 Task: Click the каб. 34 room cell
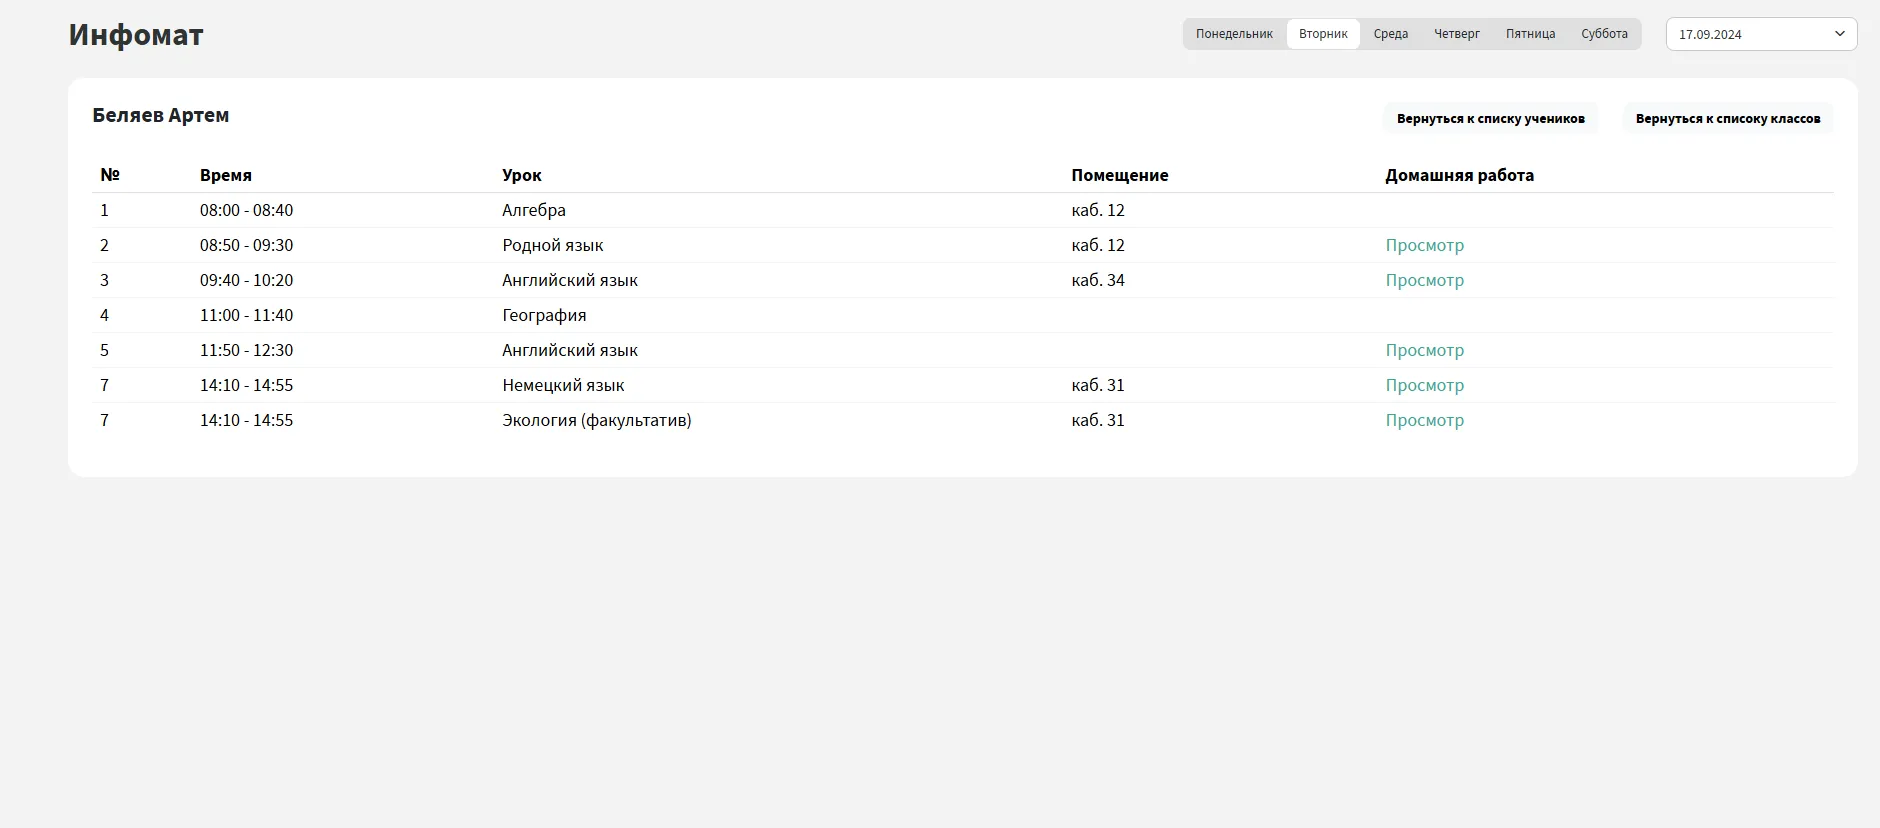[x=1098, y=280]
